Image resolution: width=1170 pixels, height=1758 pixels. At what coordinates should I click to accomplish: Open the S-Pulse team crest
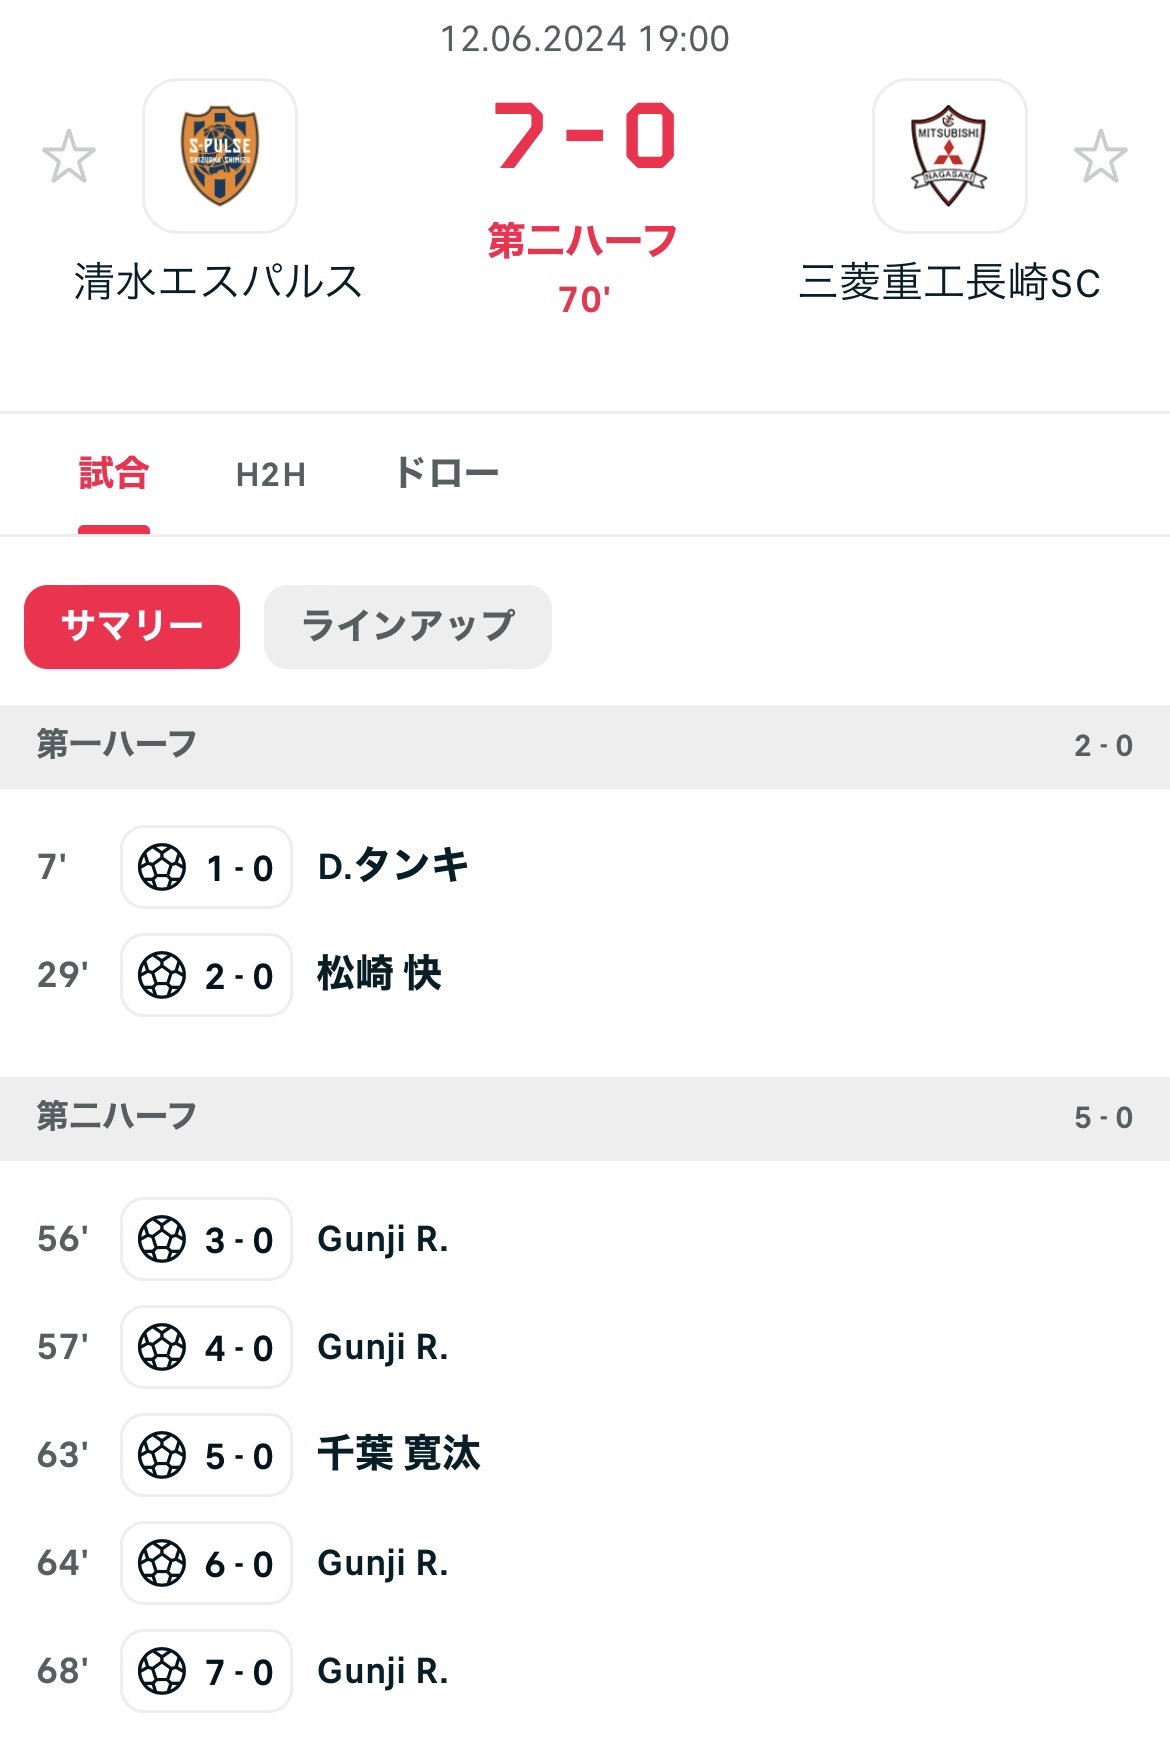click(x=220, y=156)
